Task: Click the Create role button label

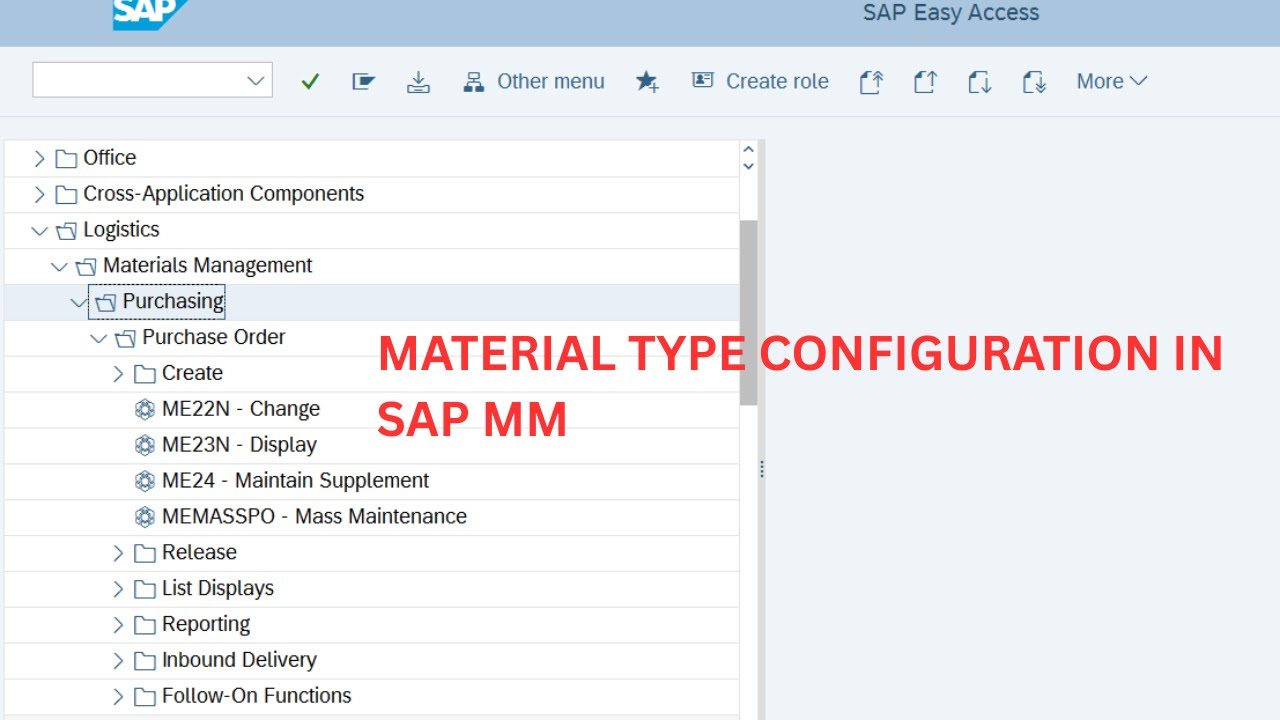Action: (x=777, y=82)
